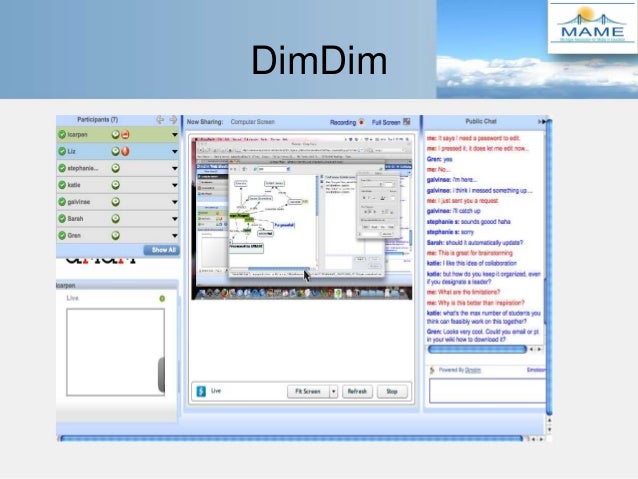Click icarpan's green status check icon
The image size is (638, 479).
click(x=62, y=134)
